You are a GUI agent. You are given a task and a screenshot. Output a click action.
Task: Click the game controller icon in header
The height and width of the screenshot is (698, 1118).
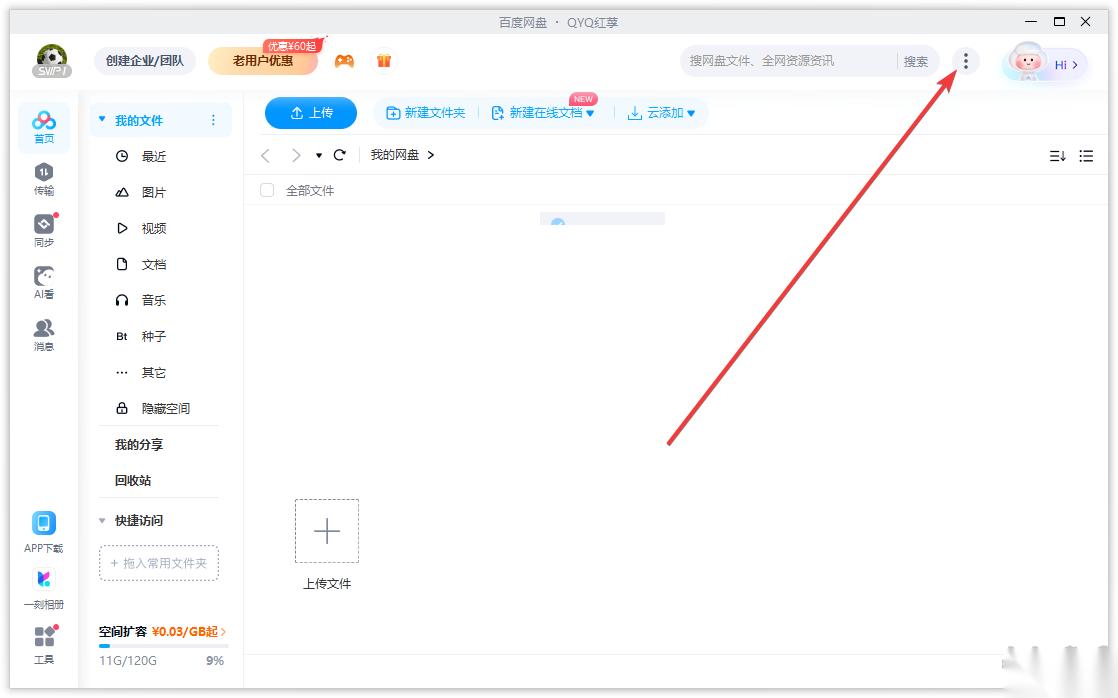tap(344, 61)
